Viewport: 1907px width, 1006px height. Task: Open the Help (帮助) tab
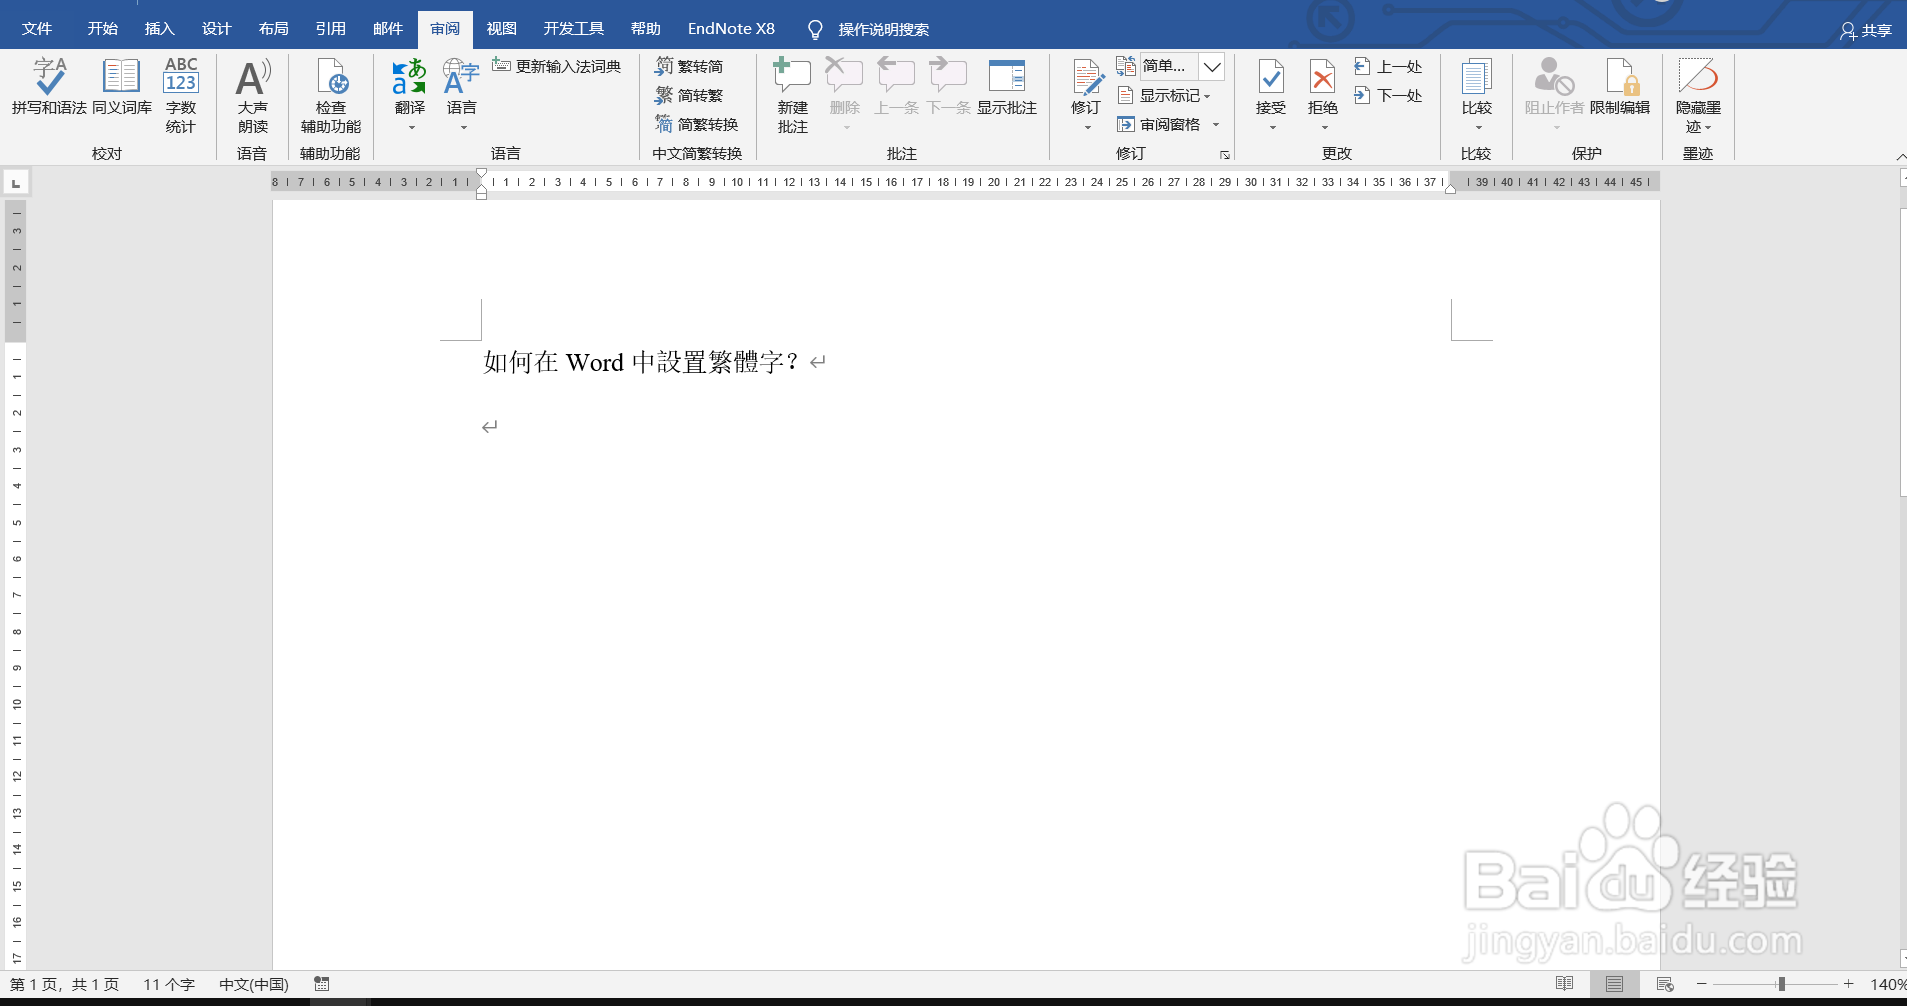pos(646,29)
